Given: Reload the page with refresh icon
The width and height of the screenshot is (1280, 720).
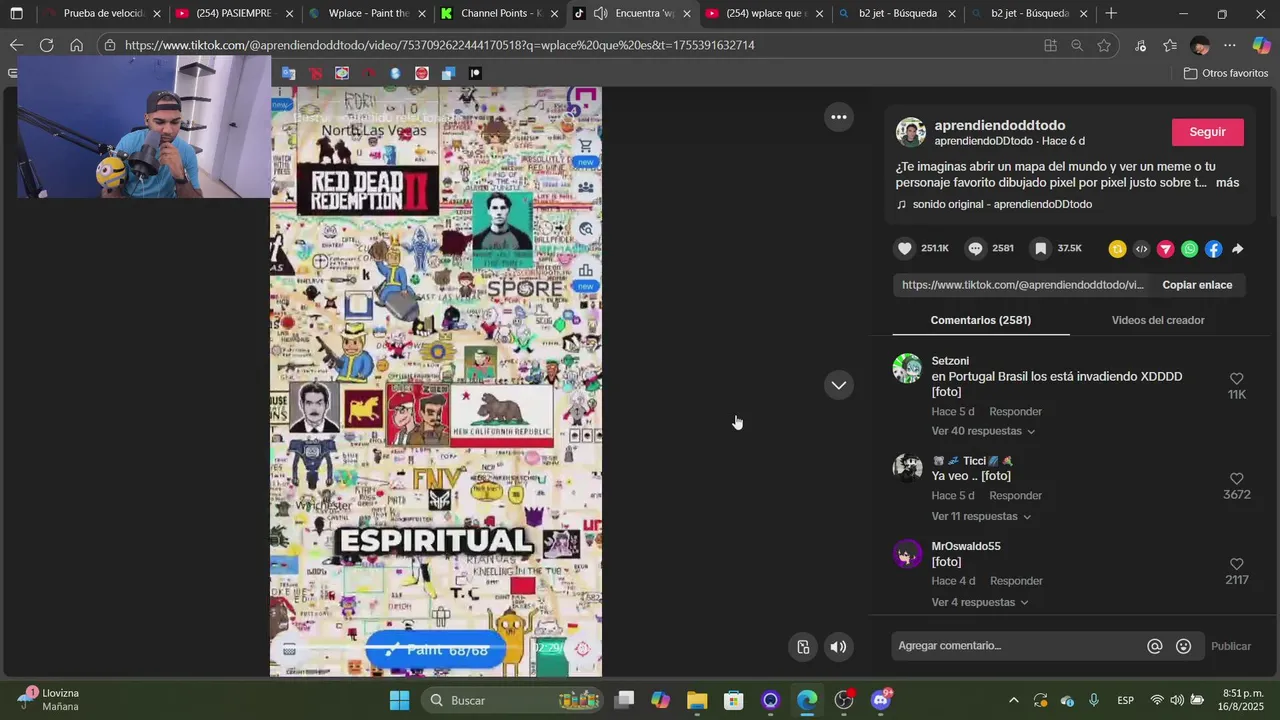Looking at the screenshot, I should tap(46, 45).
